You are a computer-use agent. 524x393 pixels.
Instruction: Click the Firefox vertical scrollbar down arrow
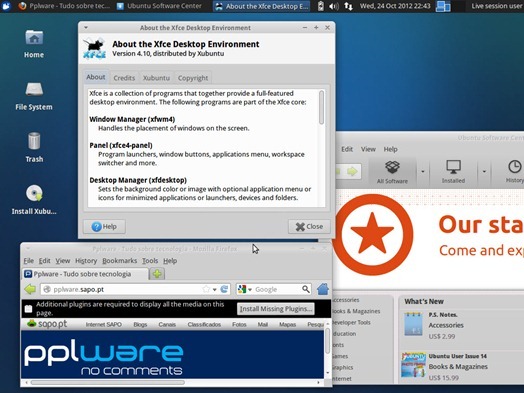(328, 373)
